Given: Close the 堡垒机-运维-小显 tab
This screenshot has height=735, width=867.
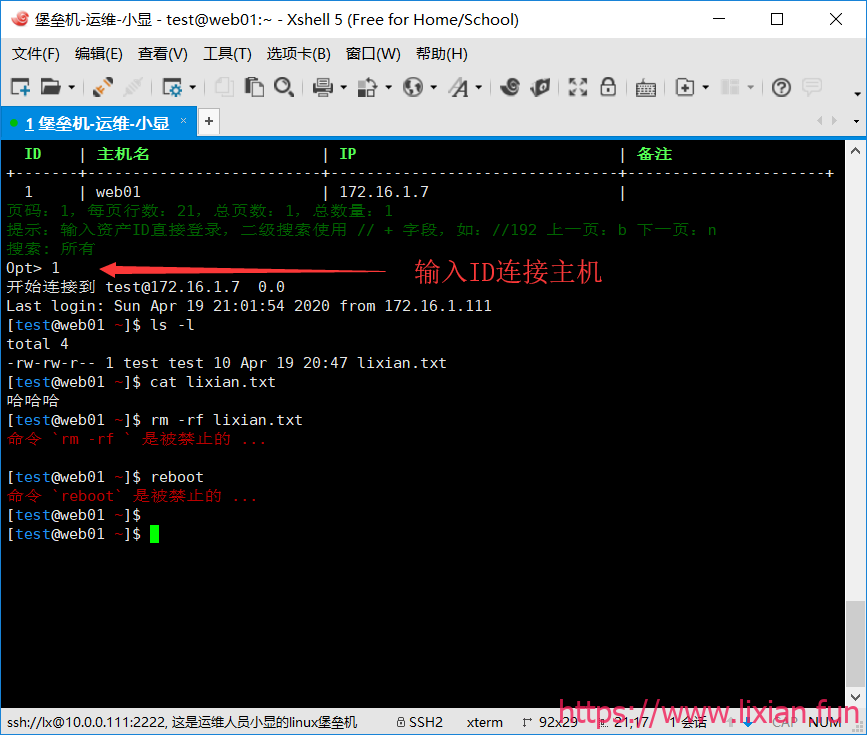Looking at the screenshot, I should click(184, 121).
